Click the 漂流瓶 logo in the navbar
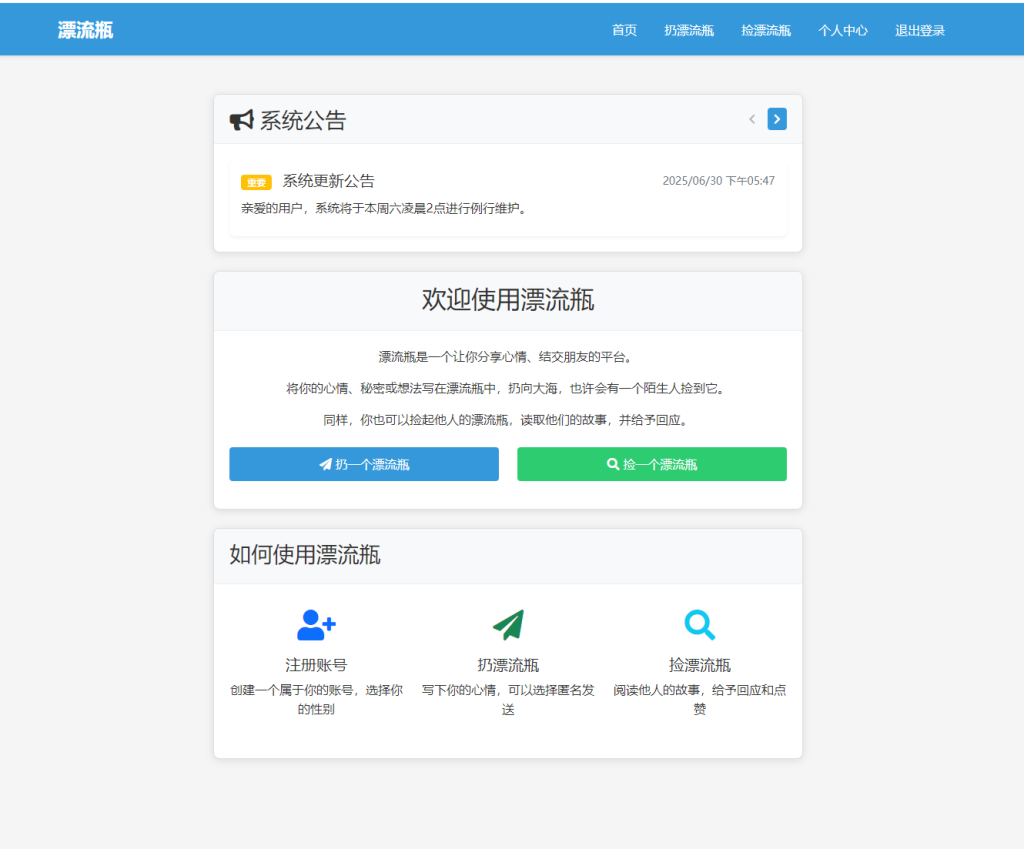 click(x=85, y=29)
